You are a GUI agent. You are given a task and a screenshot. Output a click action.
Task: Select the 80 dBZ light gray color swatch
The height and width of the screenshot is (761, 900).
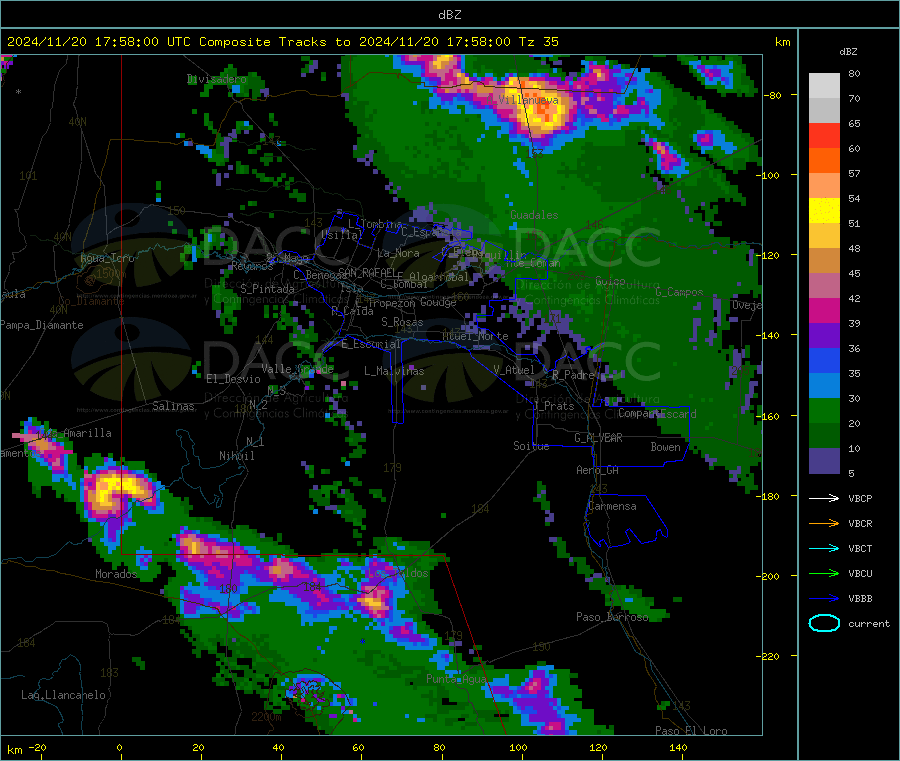point(824,86)
